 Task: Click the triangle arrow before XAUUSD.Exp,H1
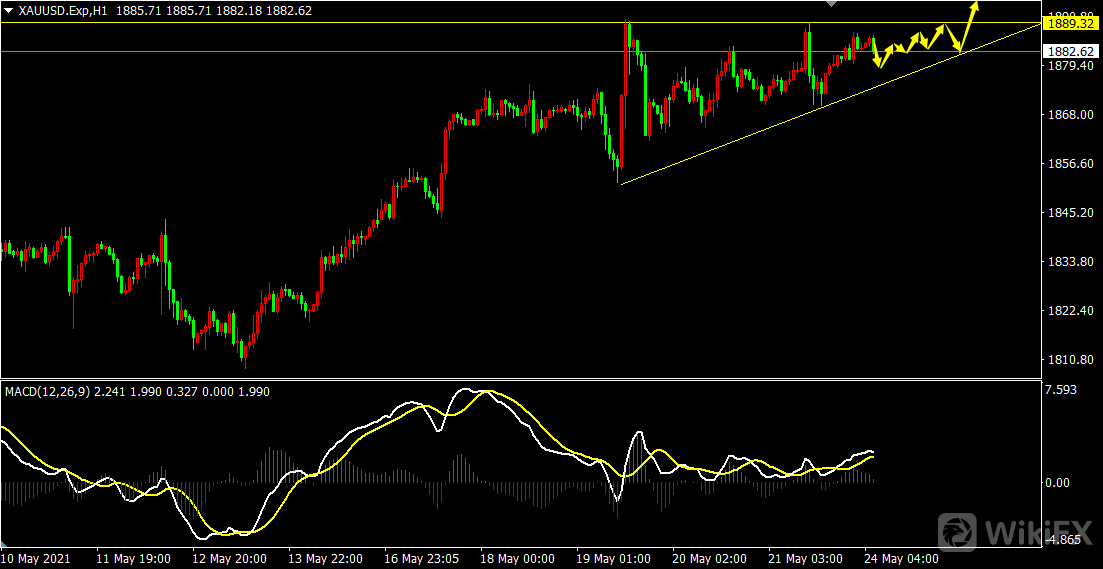[9, 9]
